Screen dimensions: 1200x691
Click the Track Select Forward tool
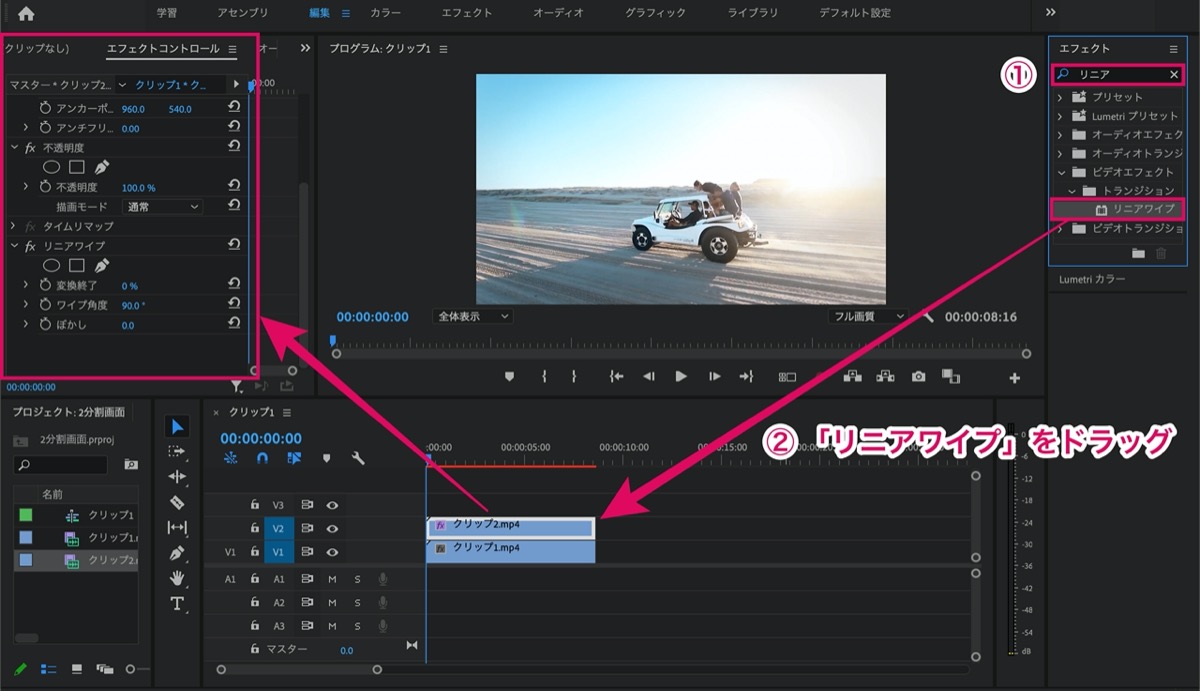coord(177,452)
